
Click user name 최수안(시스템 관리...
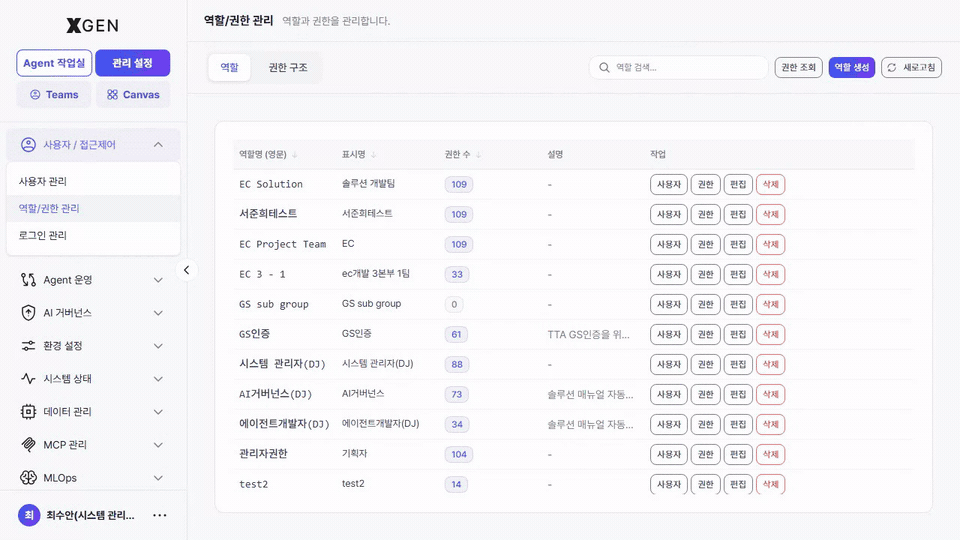pos(90,516)
